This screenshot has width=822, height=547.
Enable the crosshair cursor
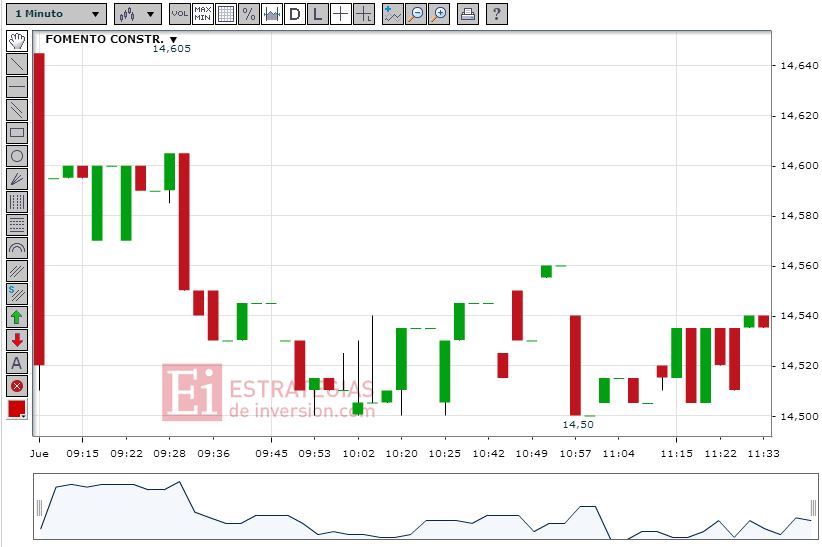[x=341, y=14]
